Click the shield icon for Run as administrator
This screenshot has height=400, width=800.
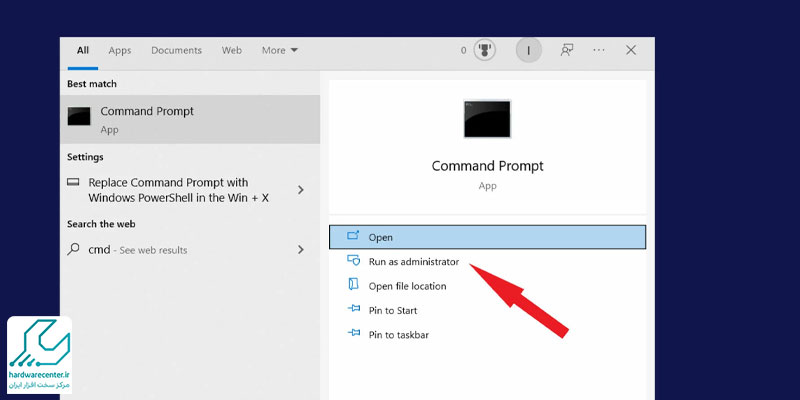354,260
